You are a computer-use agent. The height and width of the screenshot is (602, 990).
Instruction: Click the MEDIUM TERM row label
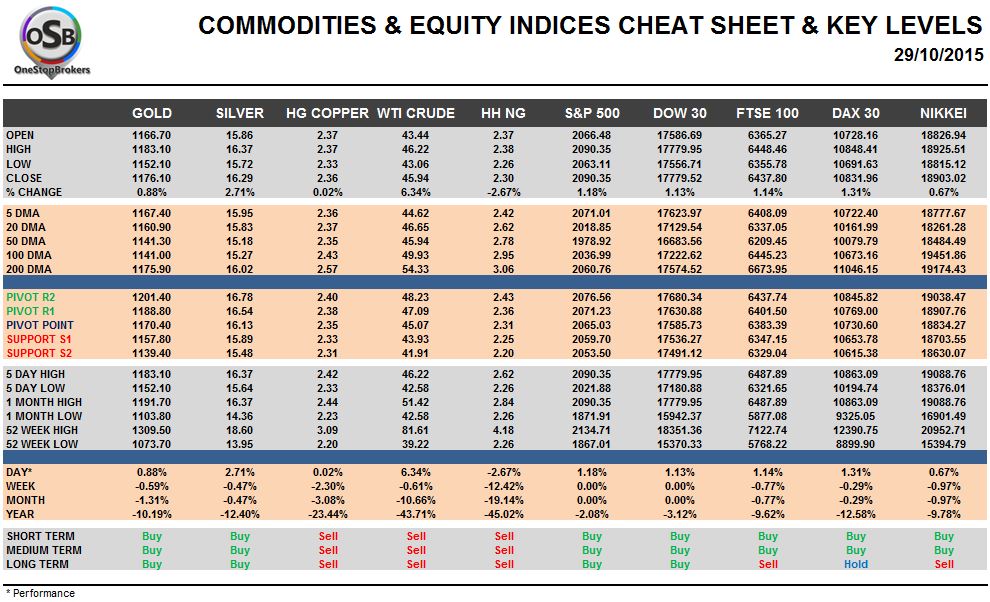(43, 550)
